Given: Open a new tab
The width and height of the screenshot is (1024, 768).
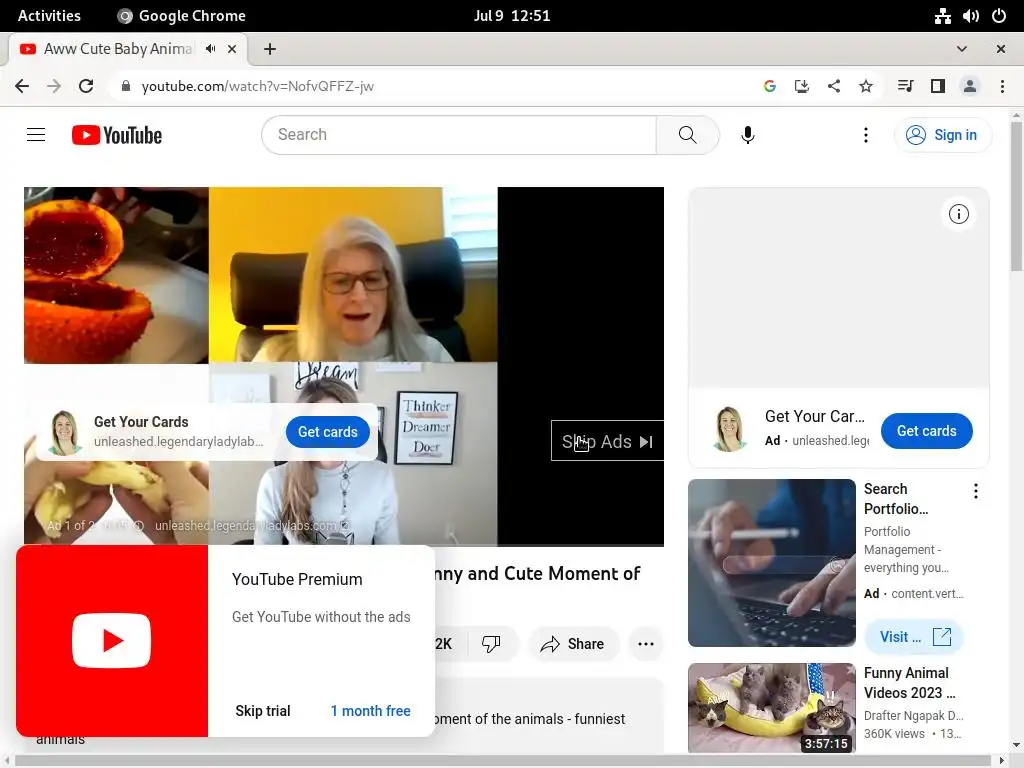Looking at the screenshot, I should click(270, 49).
